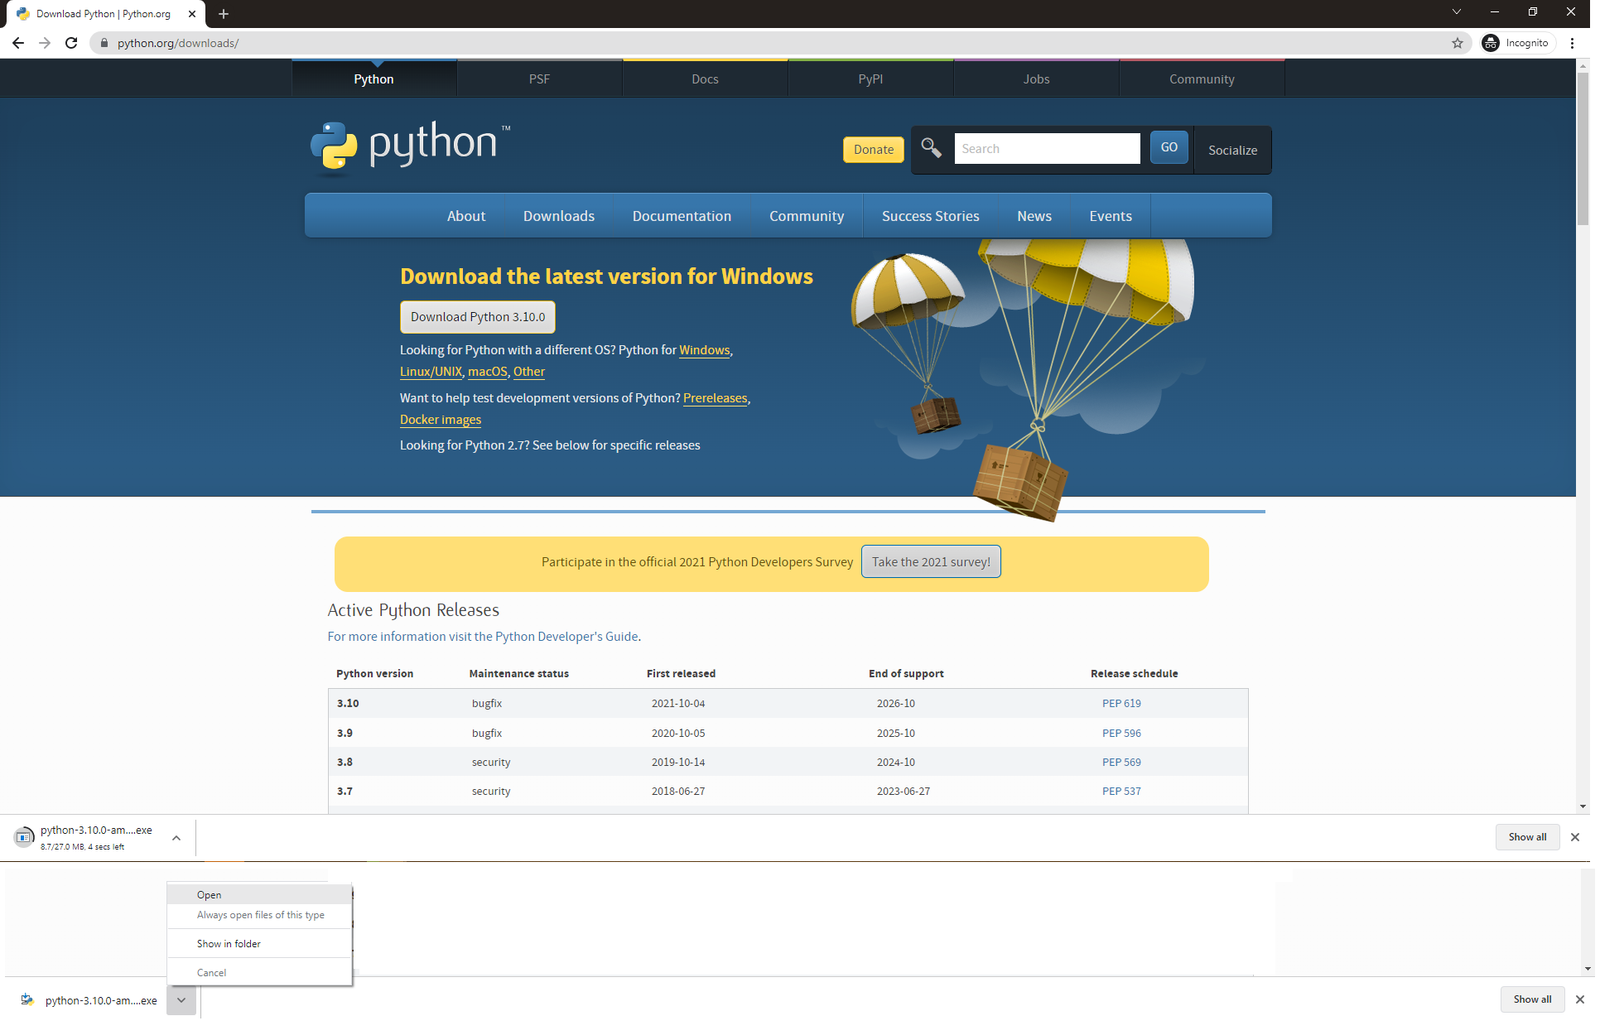Click the Take the 2021 survey button

pos(930,561)
